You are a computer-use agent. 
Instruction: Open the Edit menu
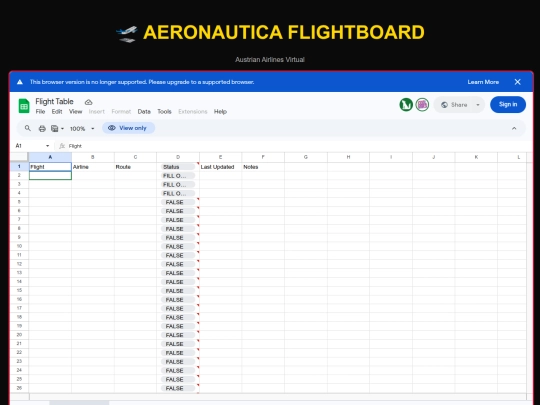pos(57,112)
